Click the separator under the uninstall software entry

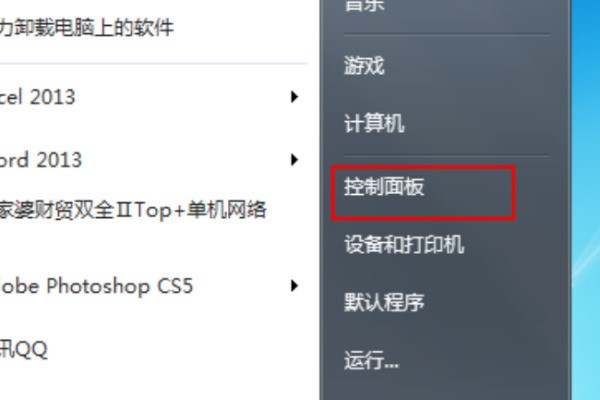coord(153,64)
